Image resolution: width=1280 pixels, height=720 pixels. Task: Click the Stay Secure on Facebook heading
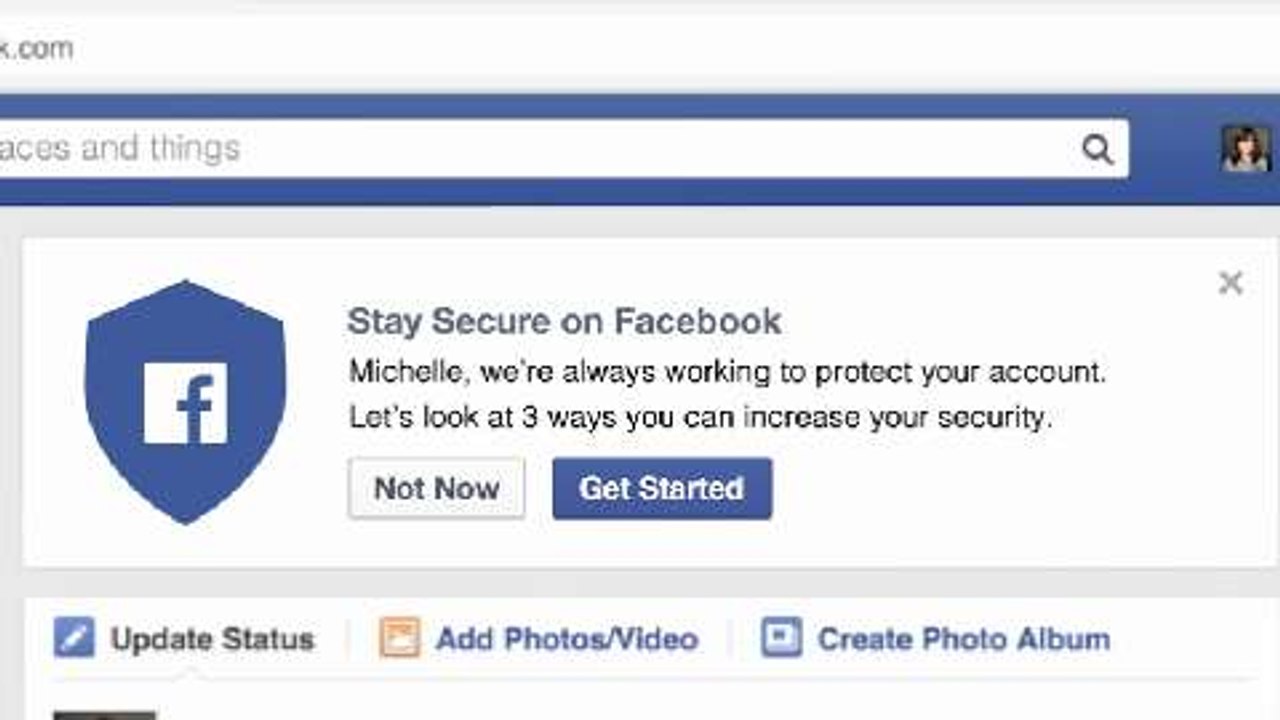click(x=564, y=321)
